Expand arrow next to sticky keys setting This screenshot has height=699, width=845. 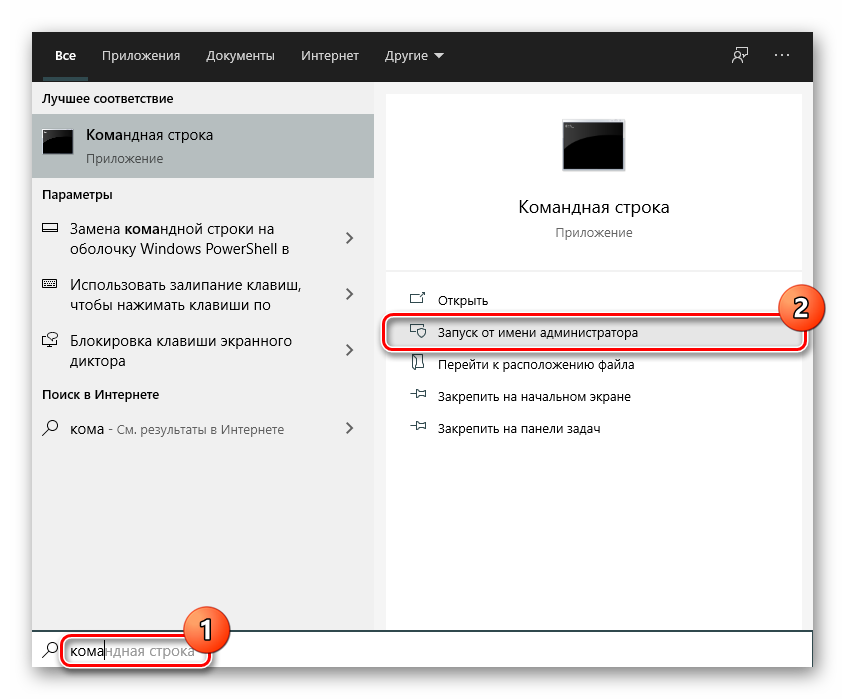(x=349, y=294)
